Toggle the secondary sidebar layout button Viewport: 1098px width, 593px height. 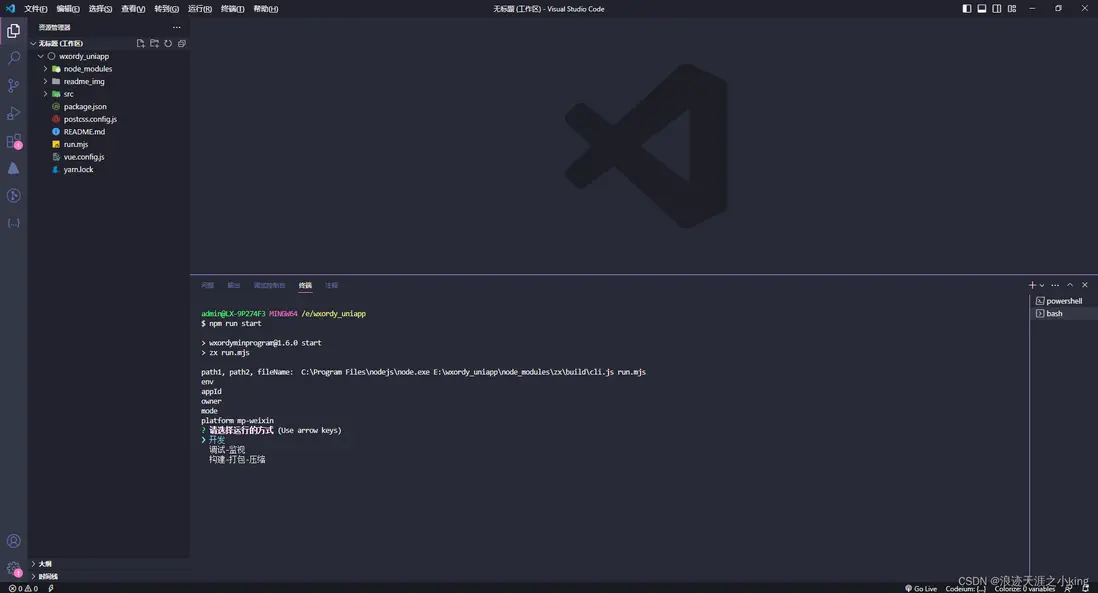click(997, 9)
